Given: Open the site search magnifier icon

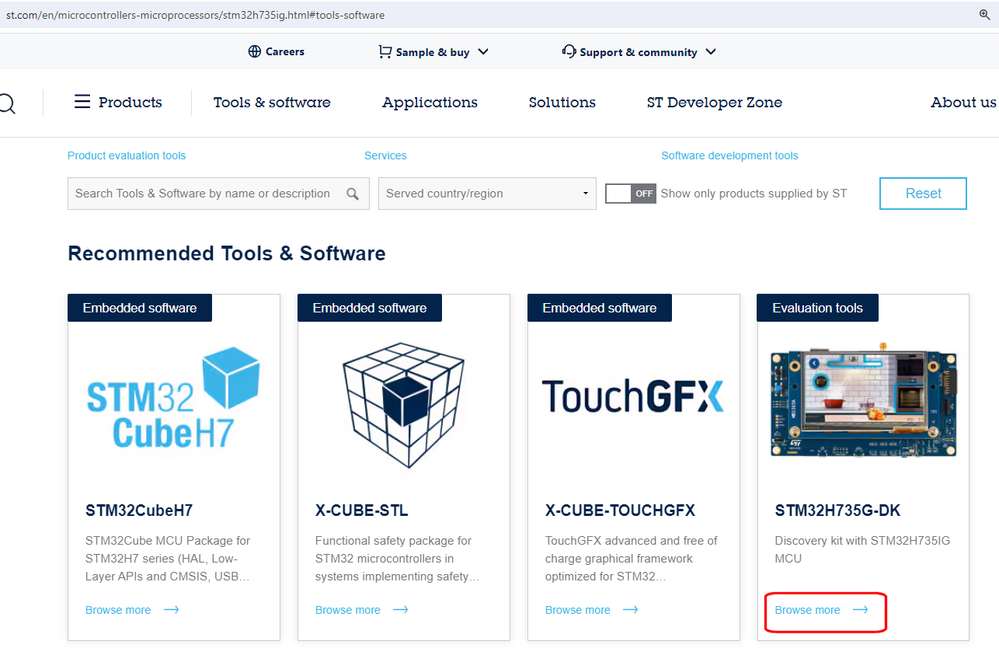Looking at the screenshot, I should (6, 103).
